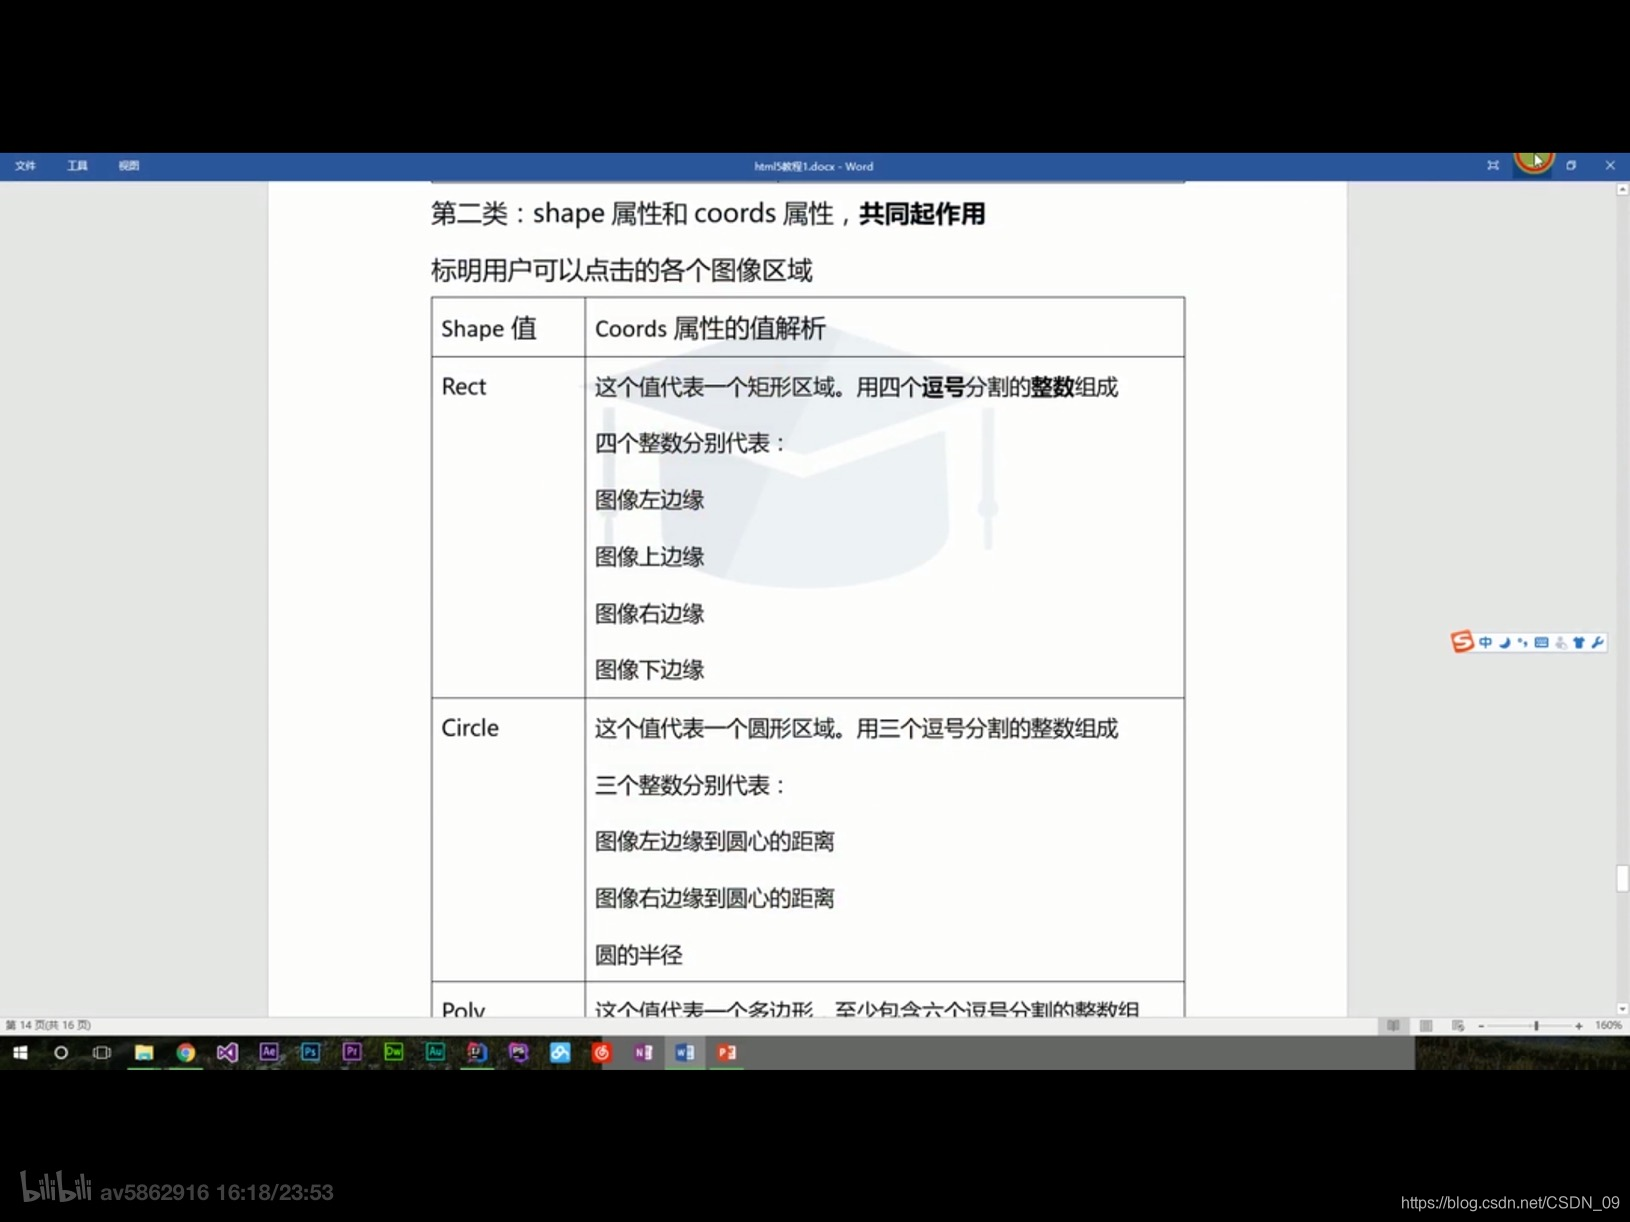Open the Sogou soft keyboard icon

[x=1541, y=642]
